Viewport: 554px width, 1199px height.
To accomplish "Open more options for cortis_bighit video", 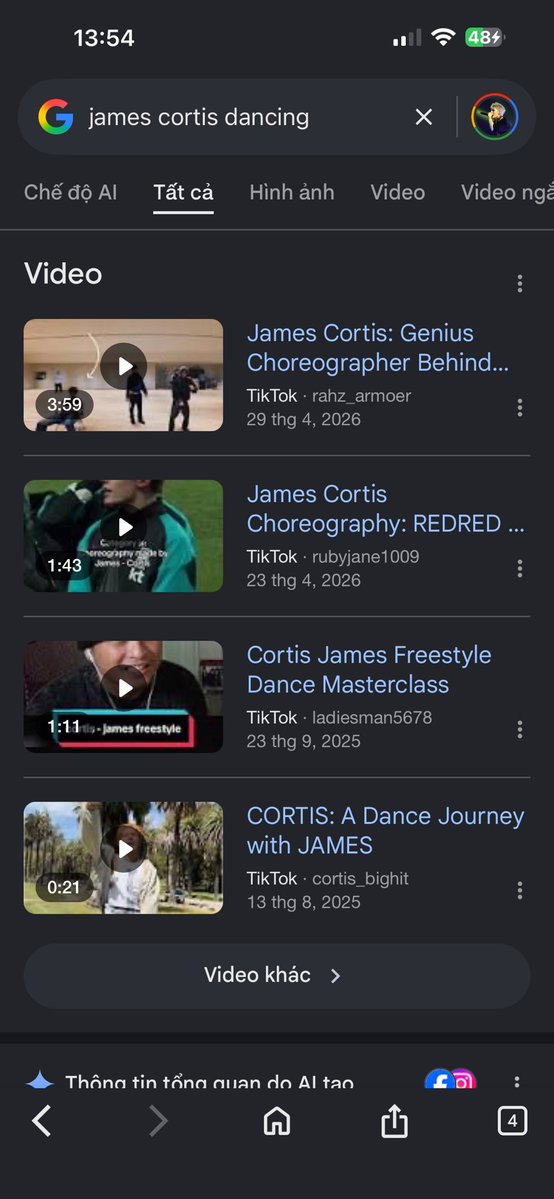I will click(x=520, y=890).
